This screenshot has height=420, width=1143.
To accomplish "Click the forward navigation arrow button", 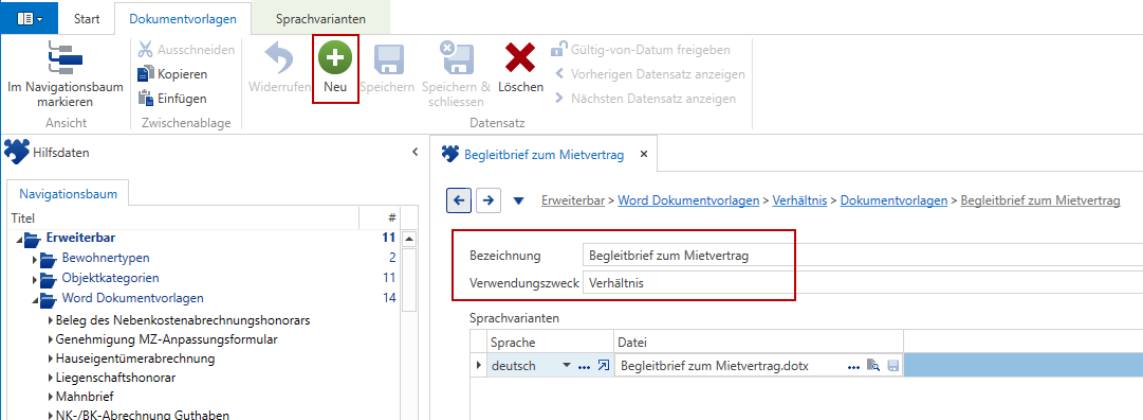I will pos(488,201).
